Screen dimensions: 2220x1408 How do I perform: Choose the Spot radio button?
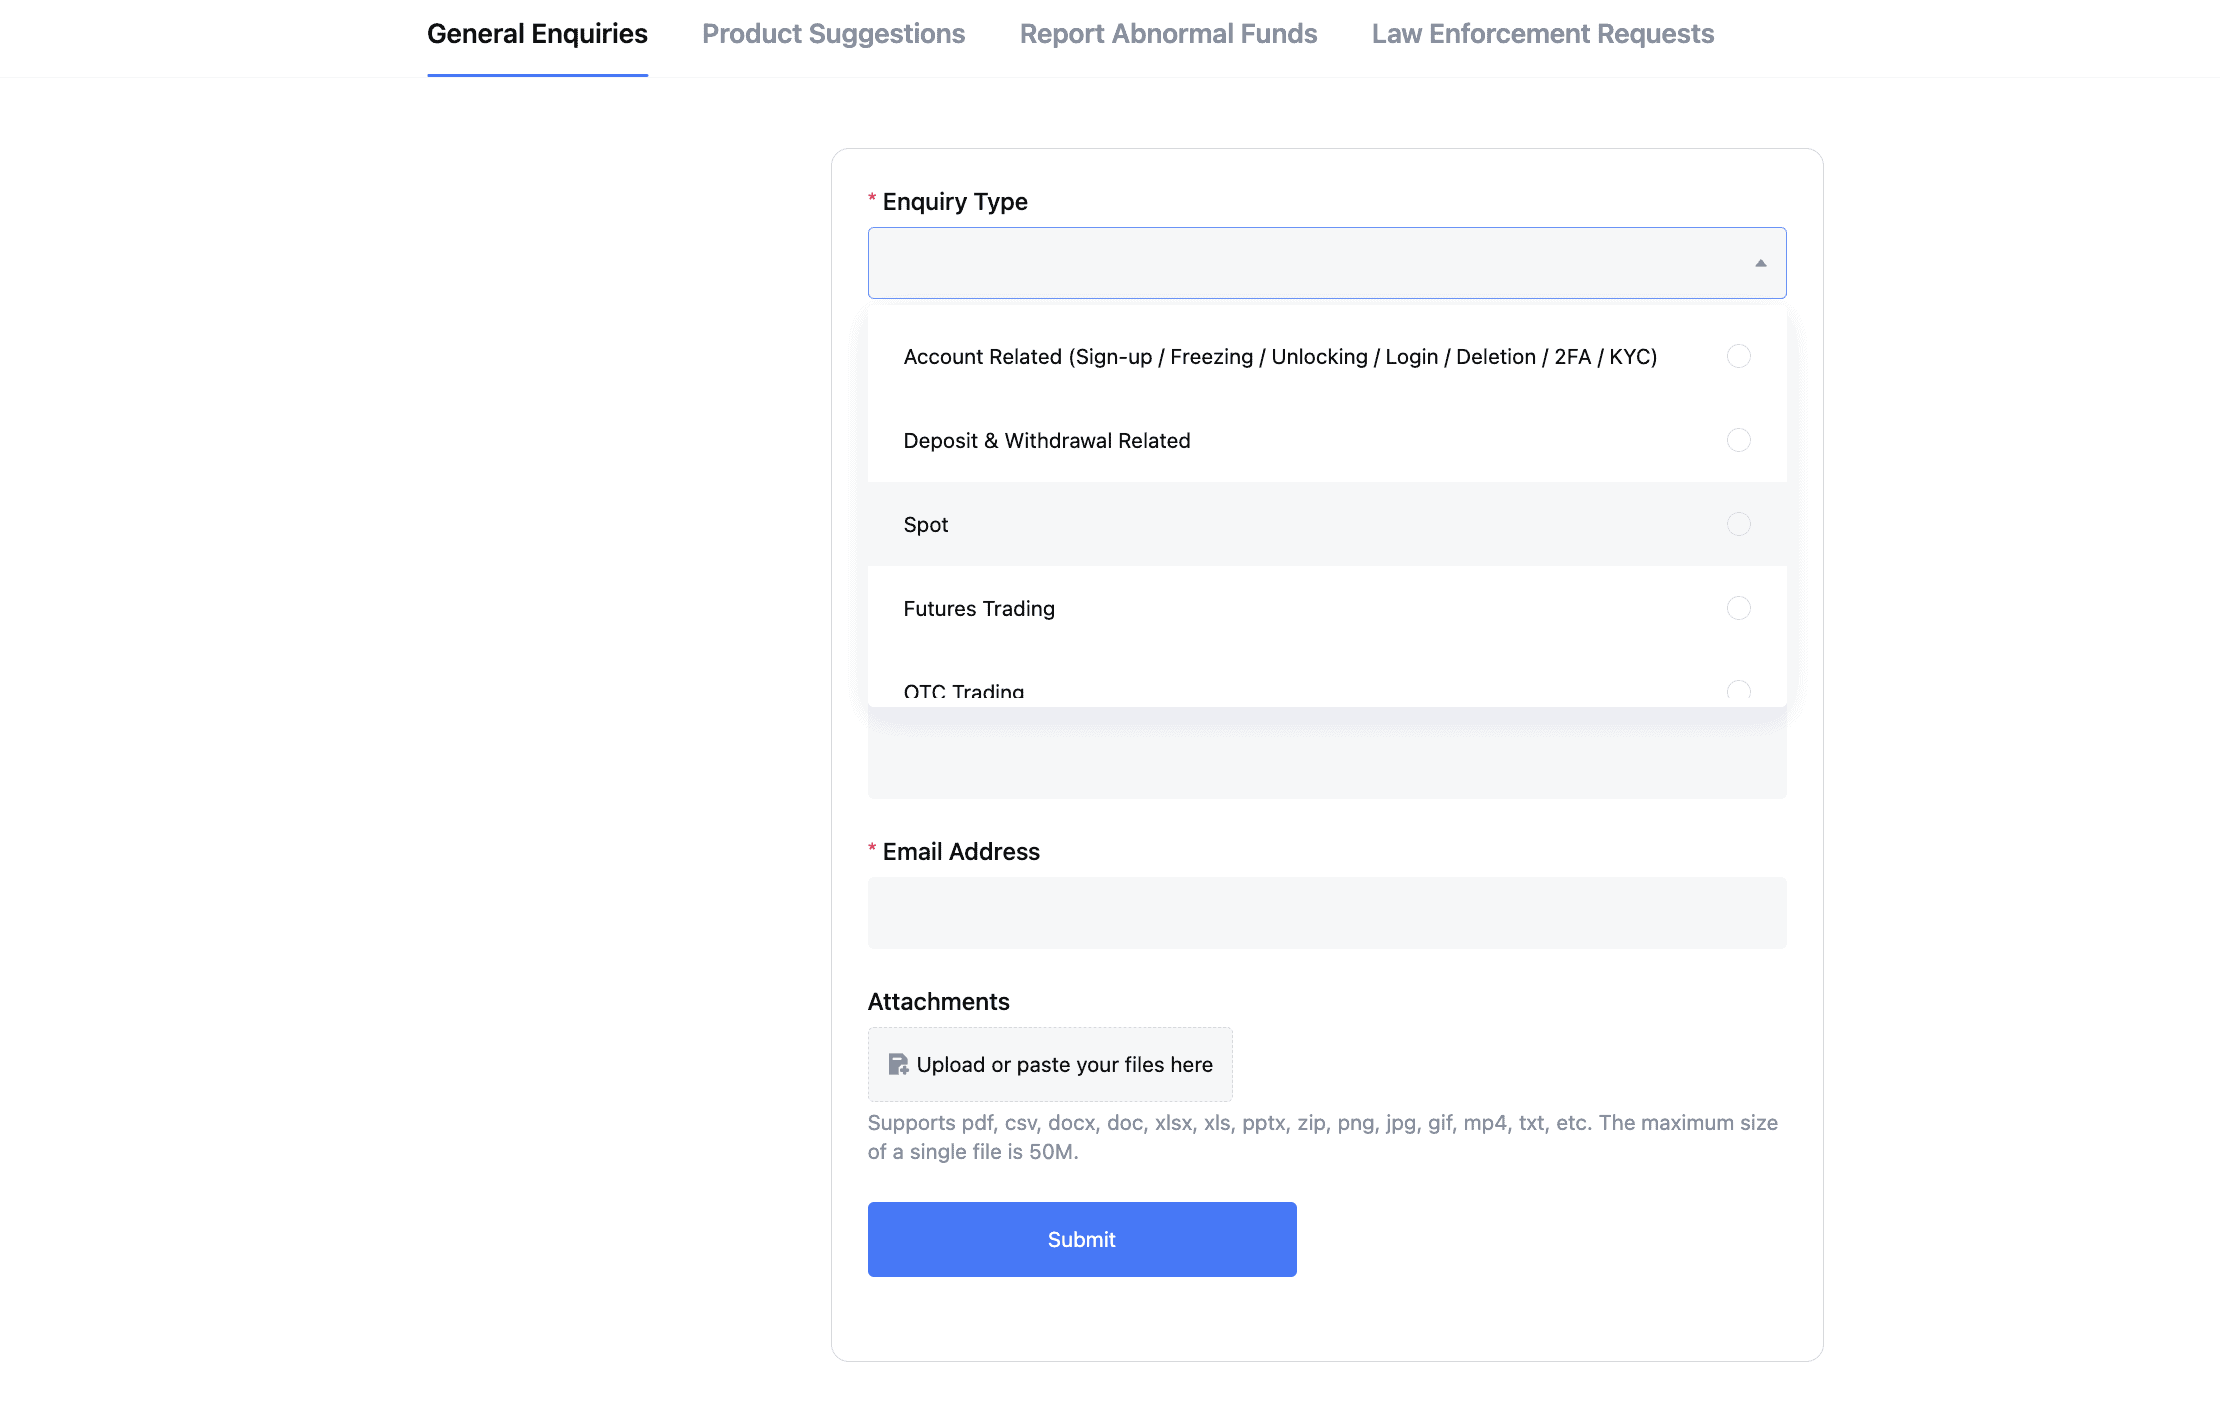click(x=1738, y=524)
